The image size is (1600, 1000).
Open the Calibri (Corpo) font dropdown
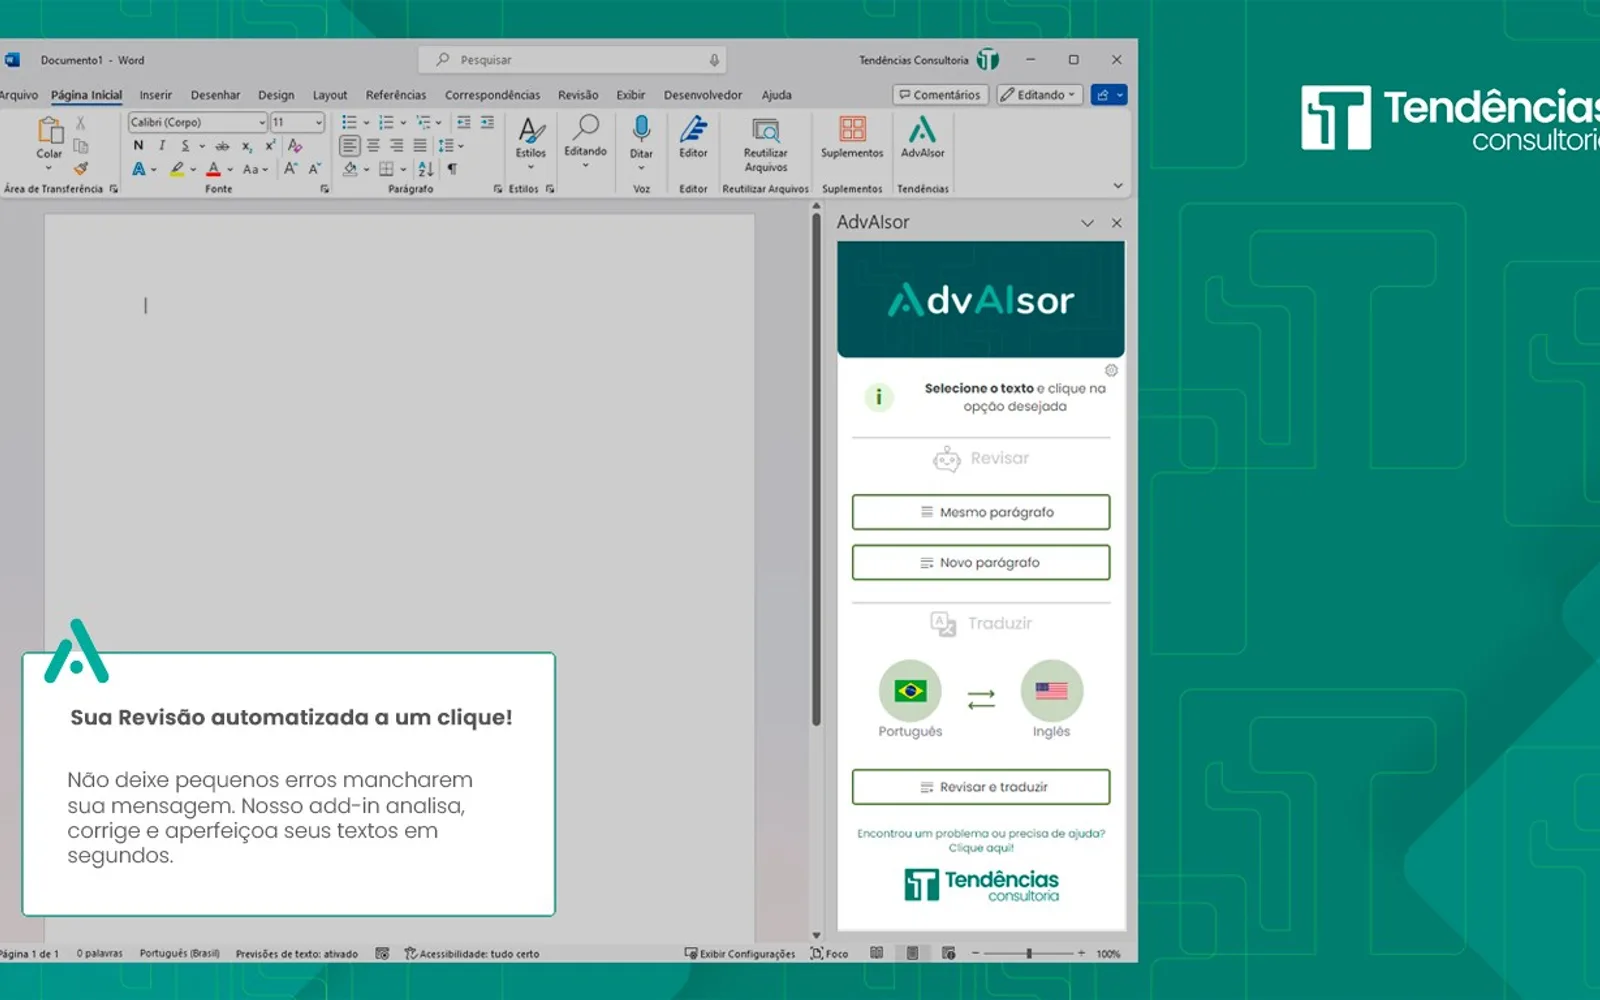click(x=262, y=122)
